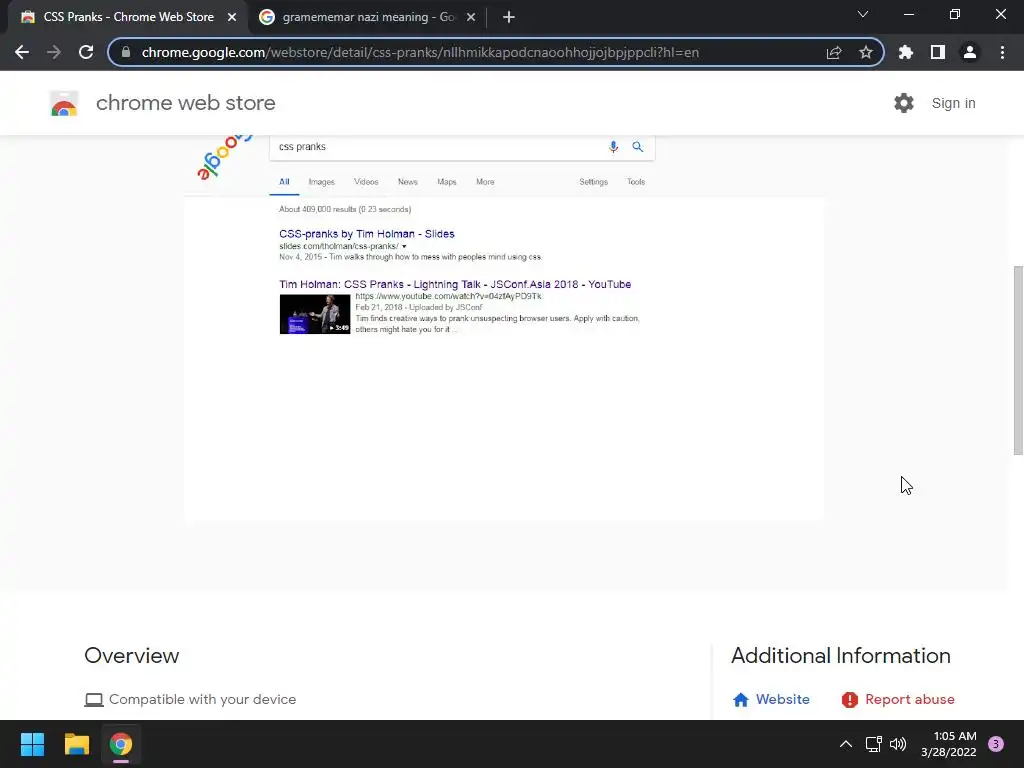Click the volume speaker tray icon
The width and height of the screenshot is (1024, 768).
click(898, 744)
